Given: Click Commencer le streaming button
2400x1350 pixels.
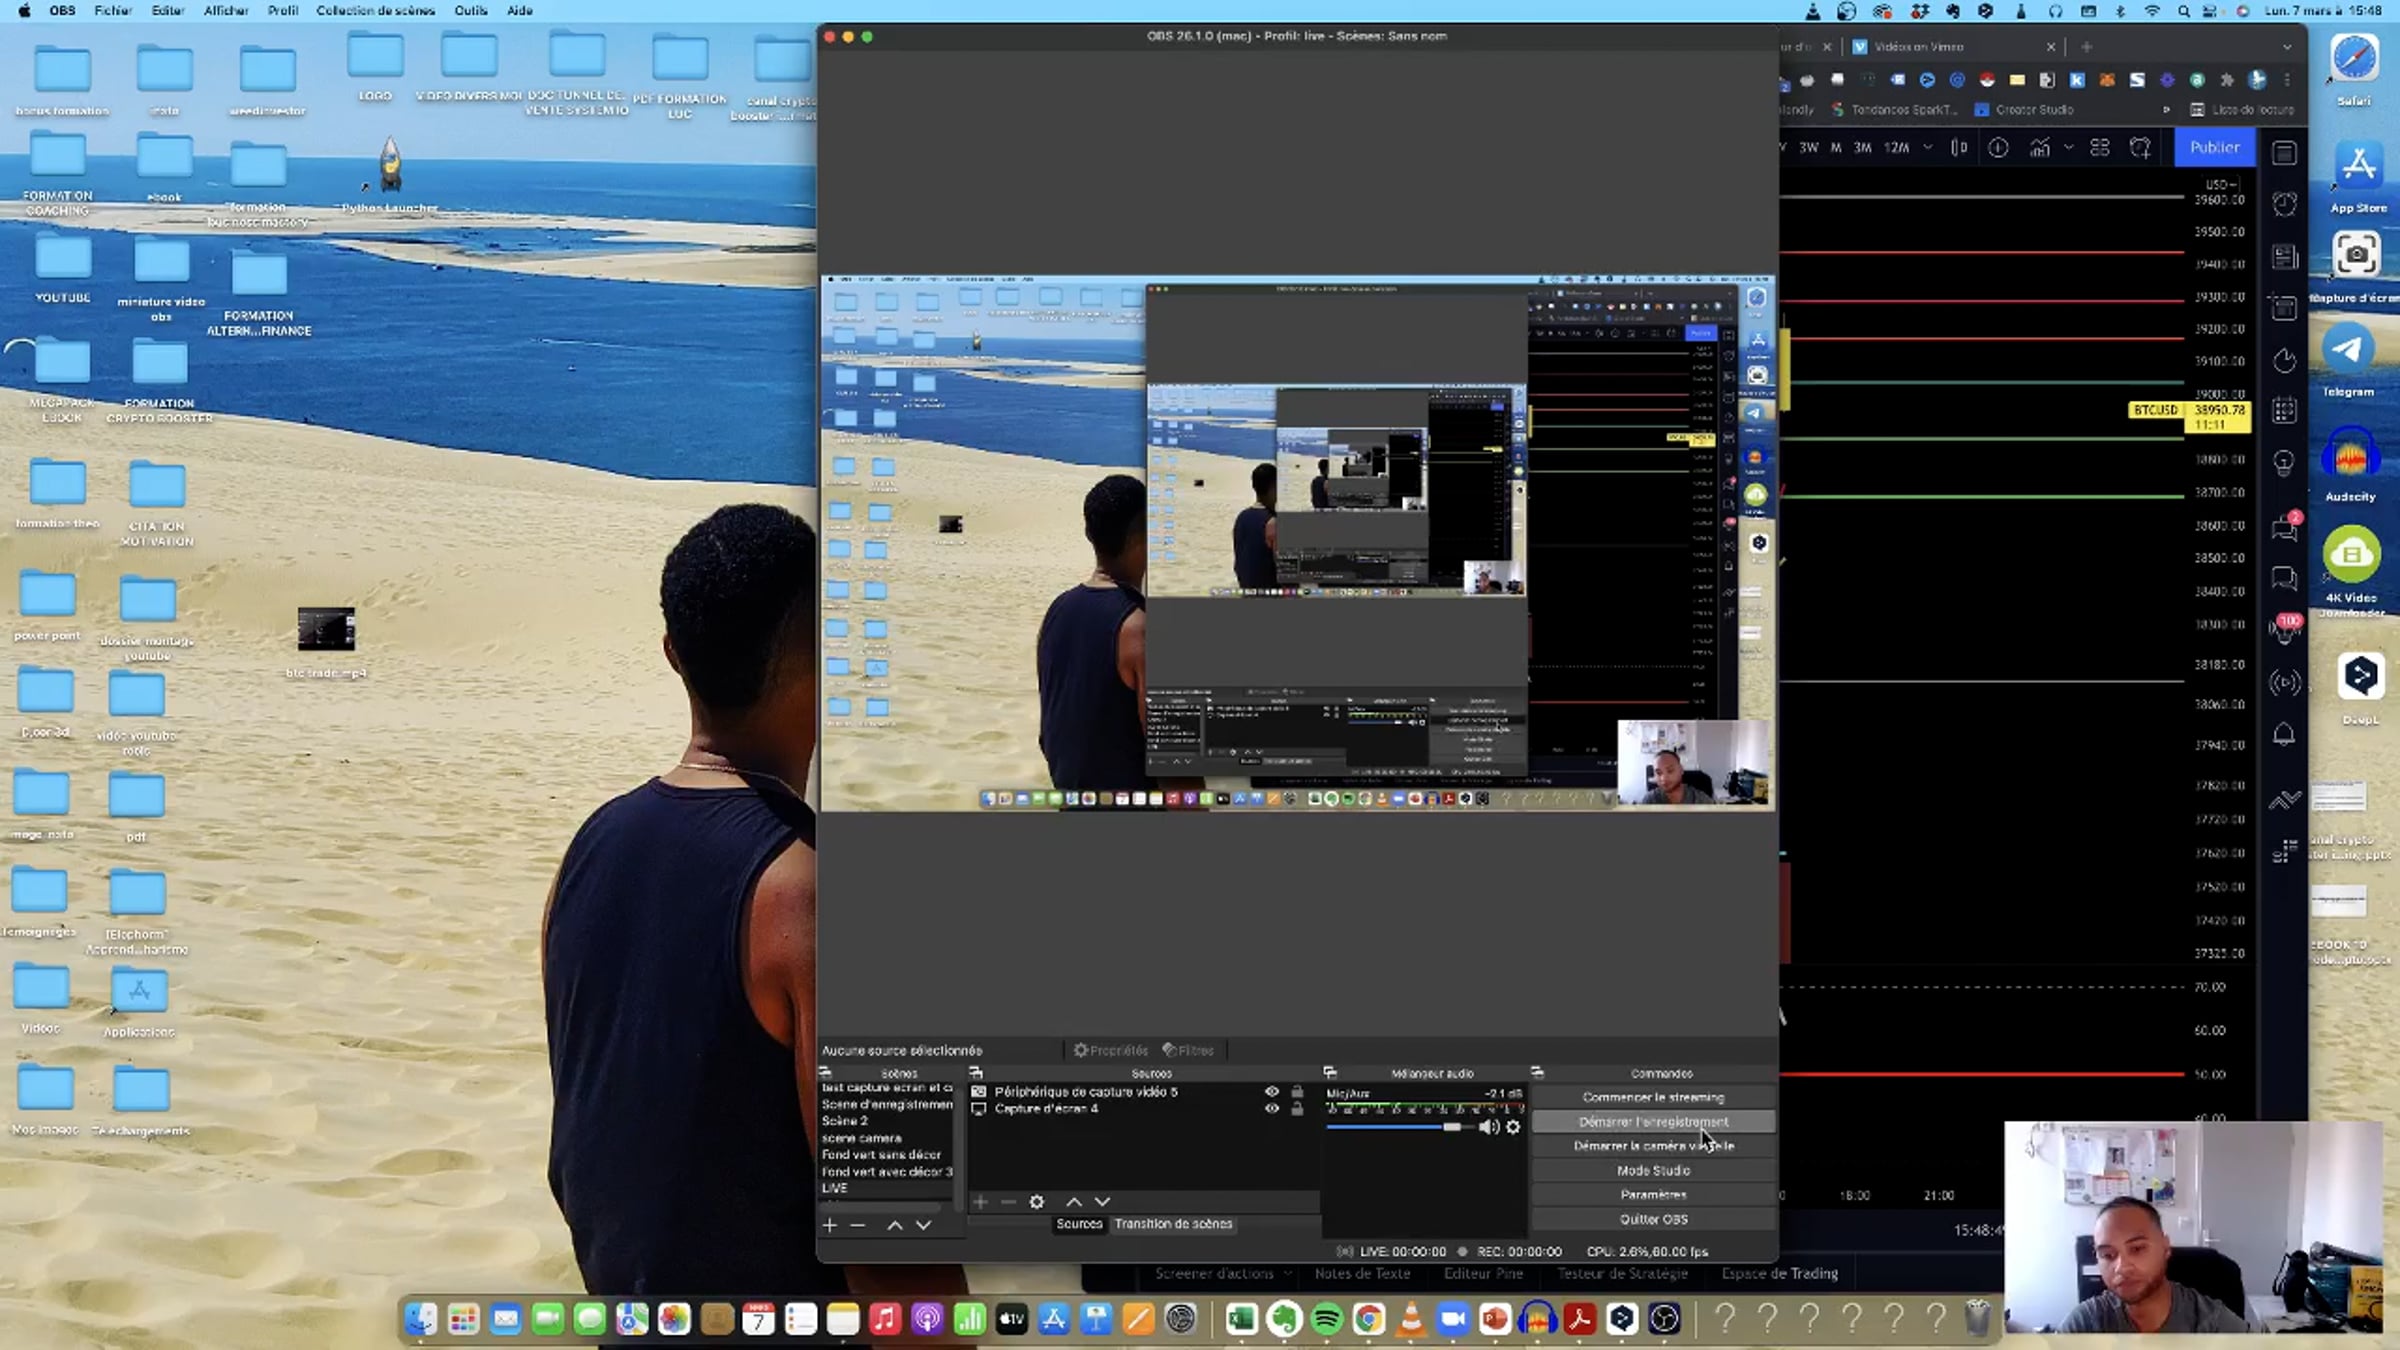Looking at the screenshot, I should [1653, 1097].
